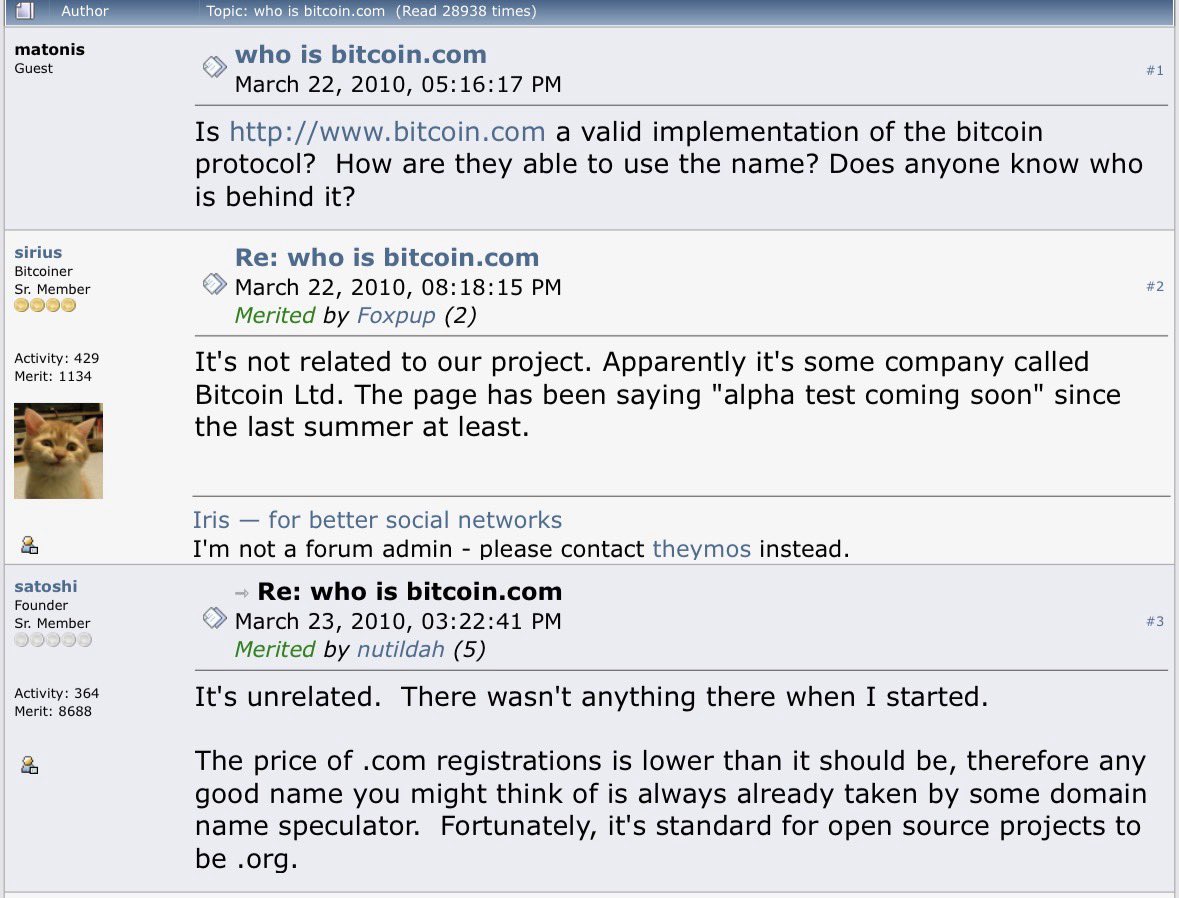
Task: Open sirius kitten avatar image
Action: [58, 450]
